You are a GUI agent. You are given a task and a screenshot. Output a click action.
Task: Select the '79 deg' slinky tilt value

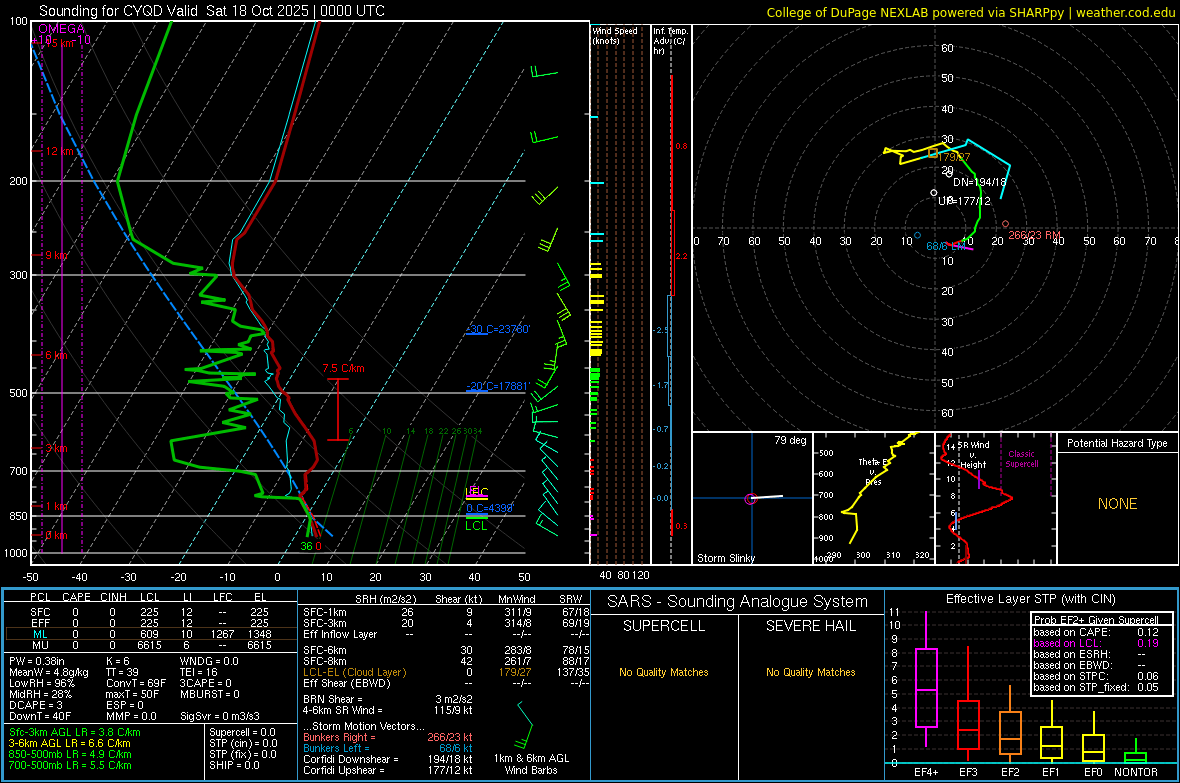[790, 440]
